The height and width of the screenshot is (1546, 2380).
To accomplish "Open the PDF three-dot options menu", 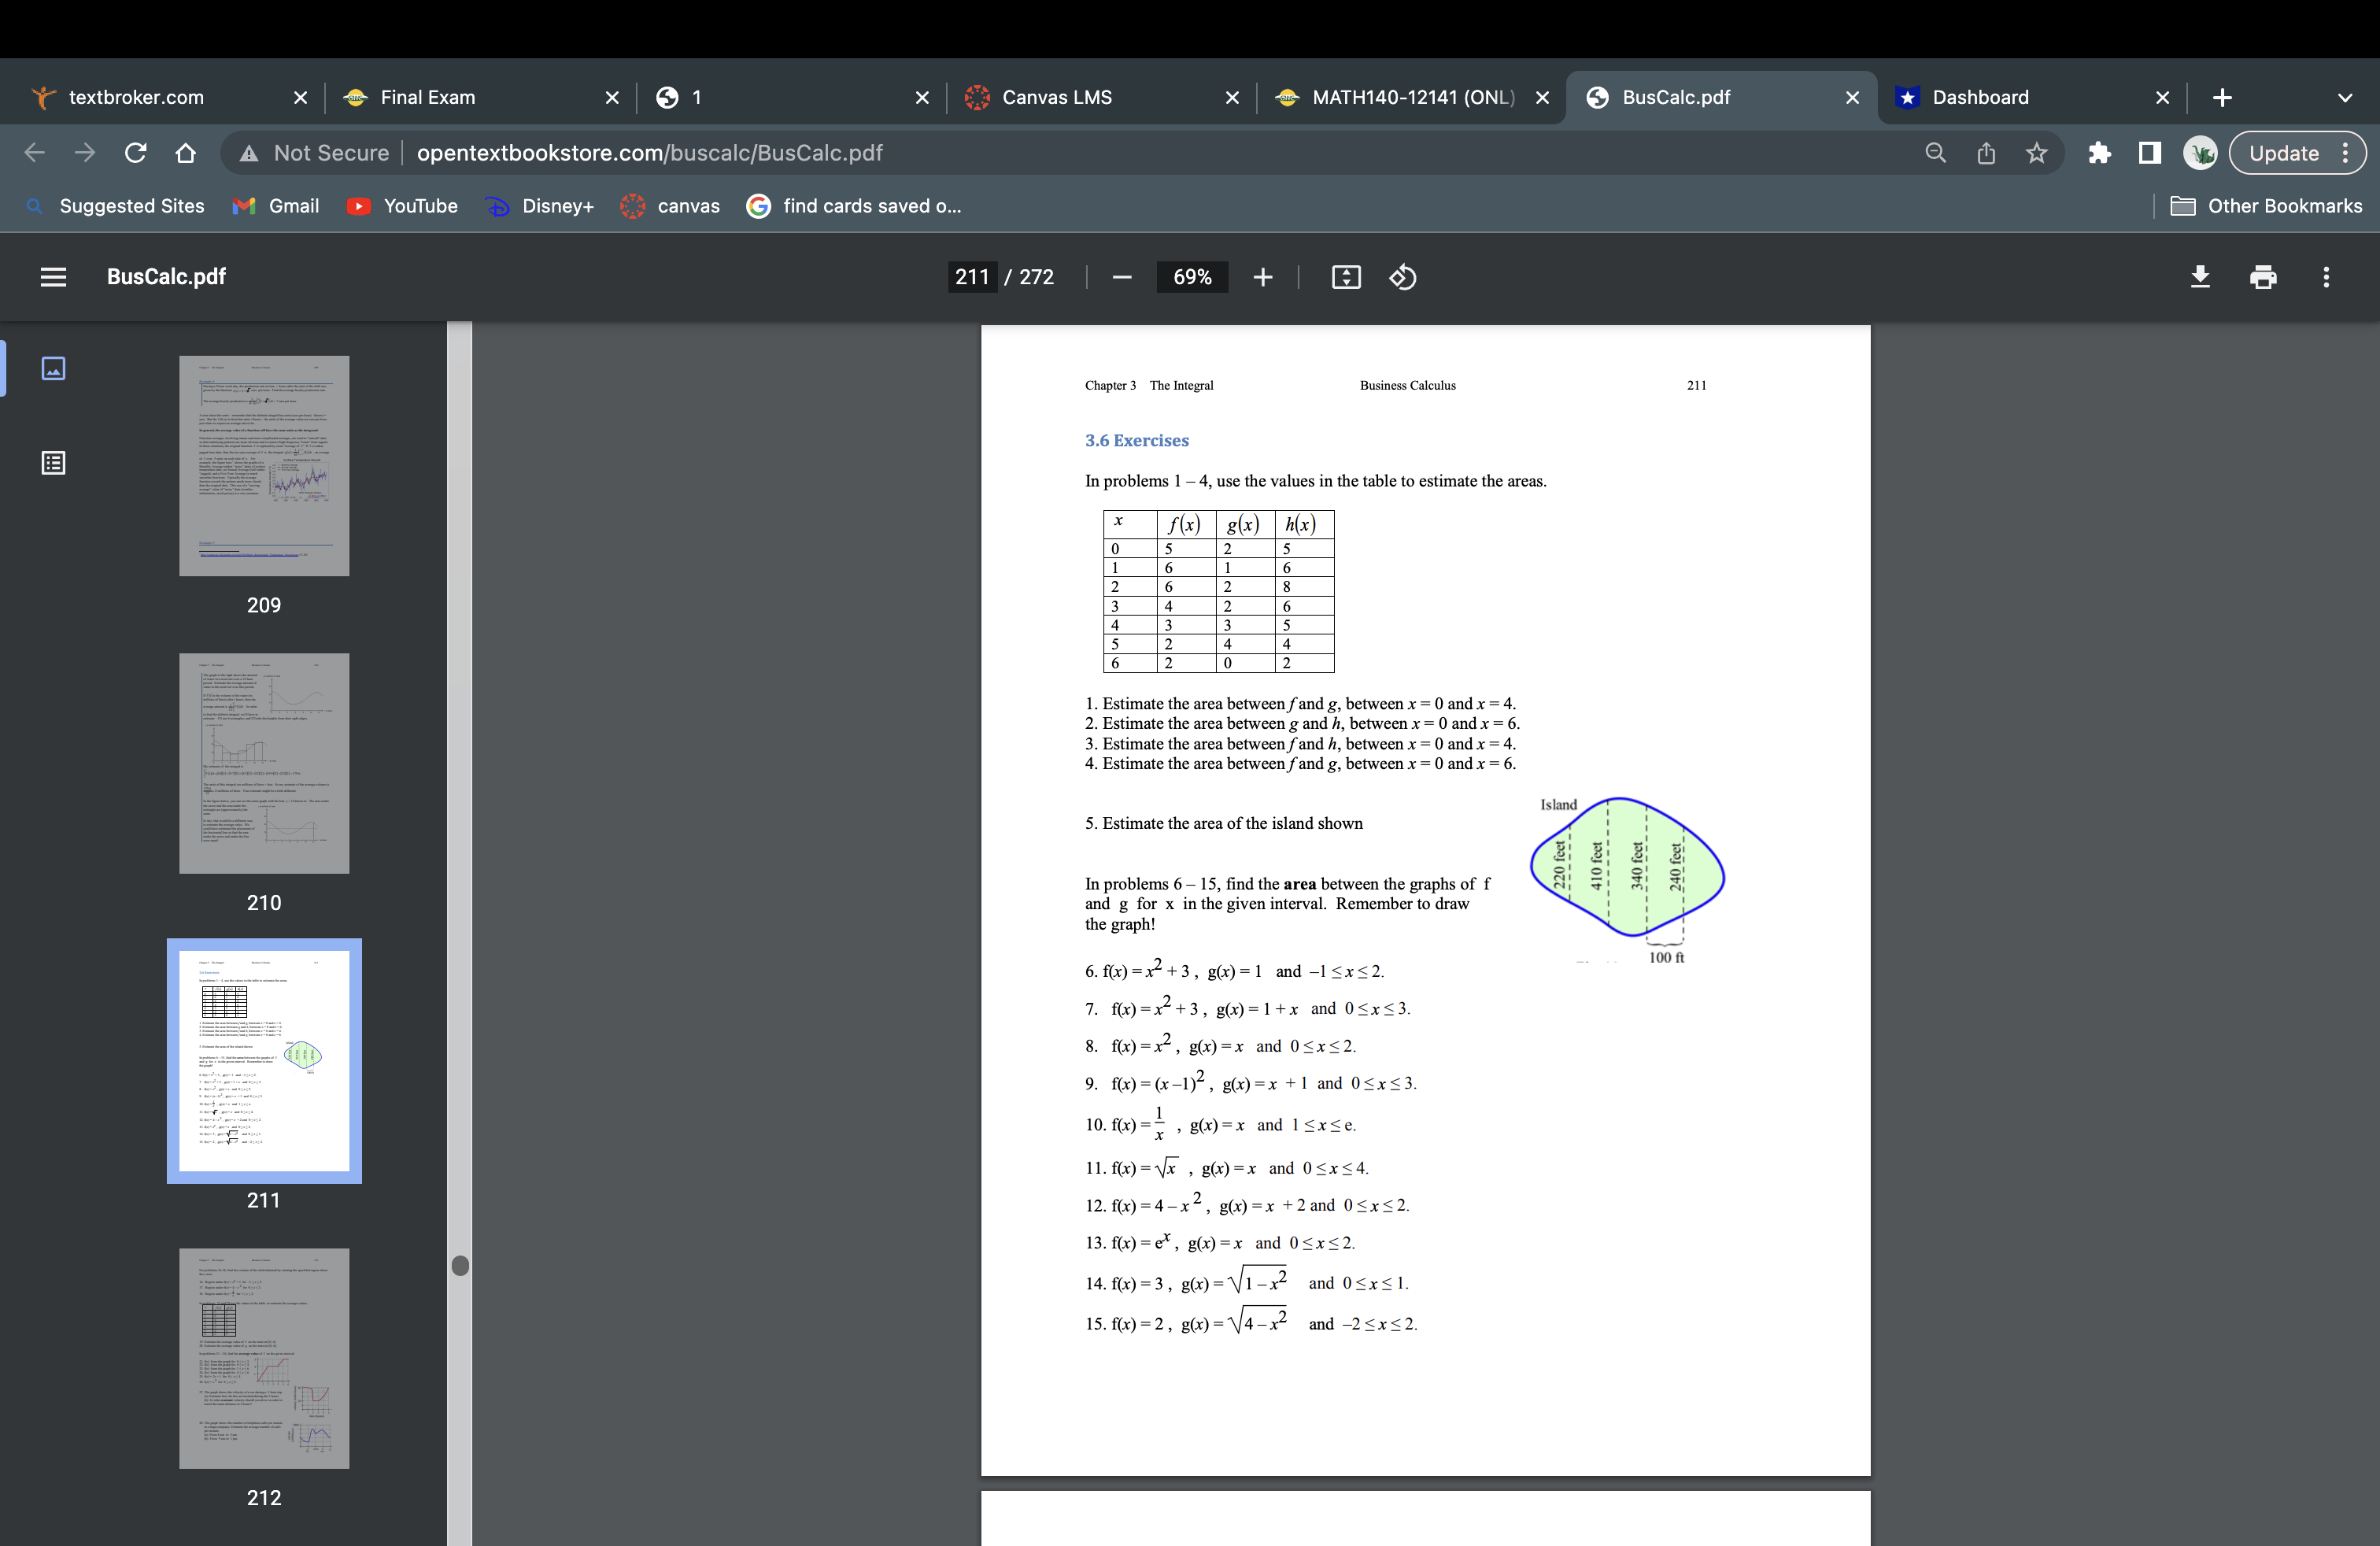I will click(x=2327, y=277).
